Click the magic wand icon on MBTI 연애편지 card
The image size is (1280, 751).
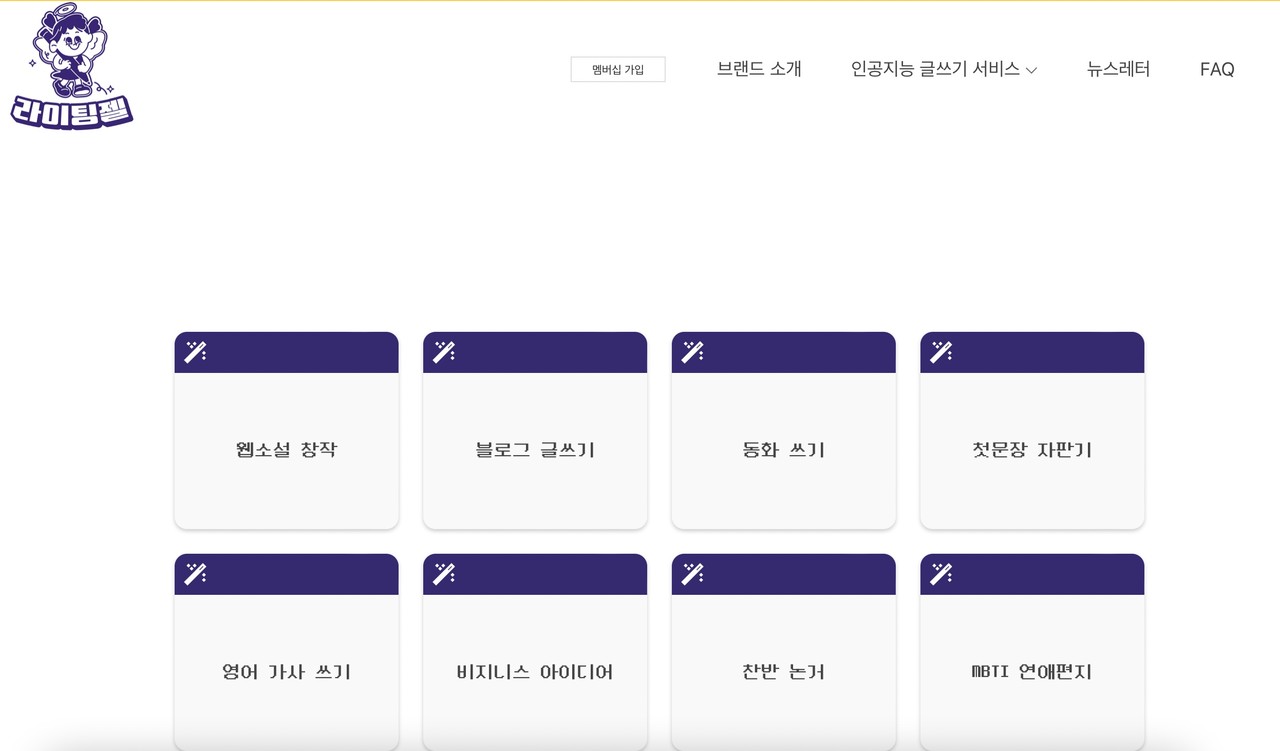[x=941, y=574]
